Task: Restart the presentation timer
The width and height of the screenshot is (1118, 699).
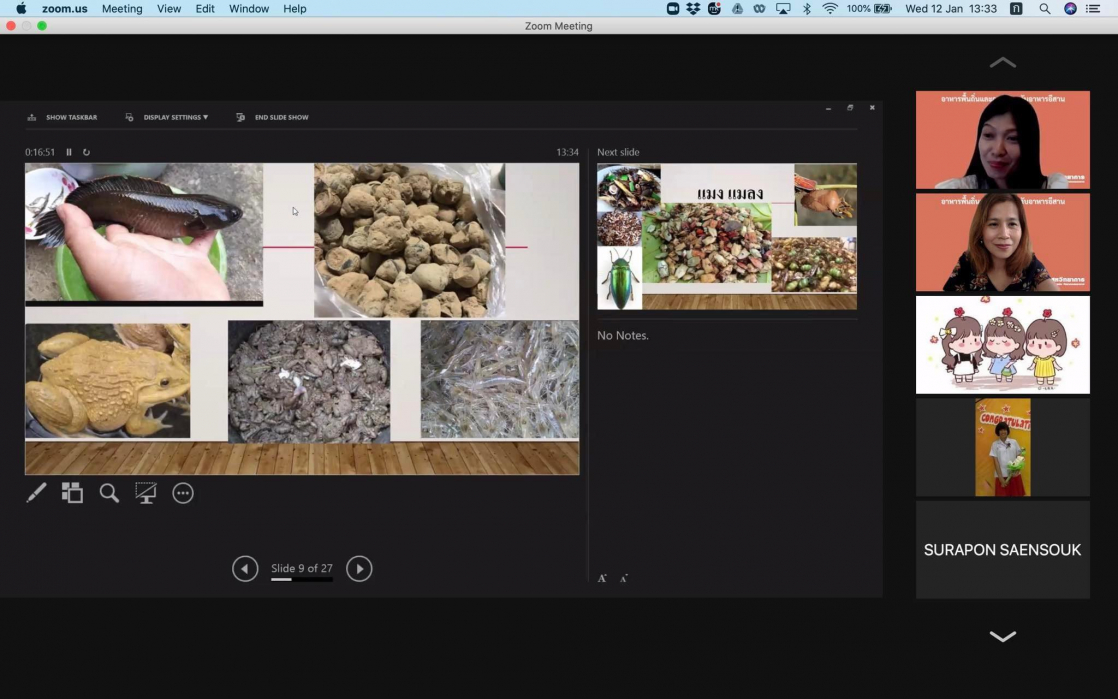Action: click(x=86, y=152)
